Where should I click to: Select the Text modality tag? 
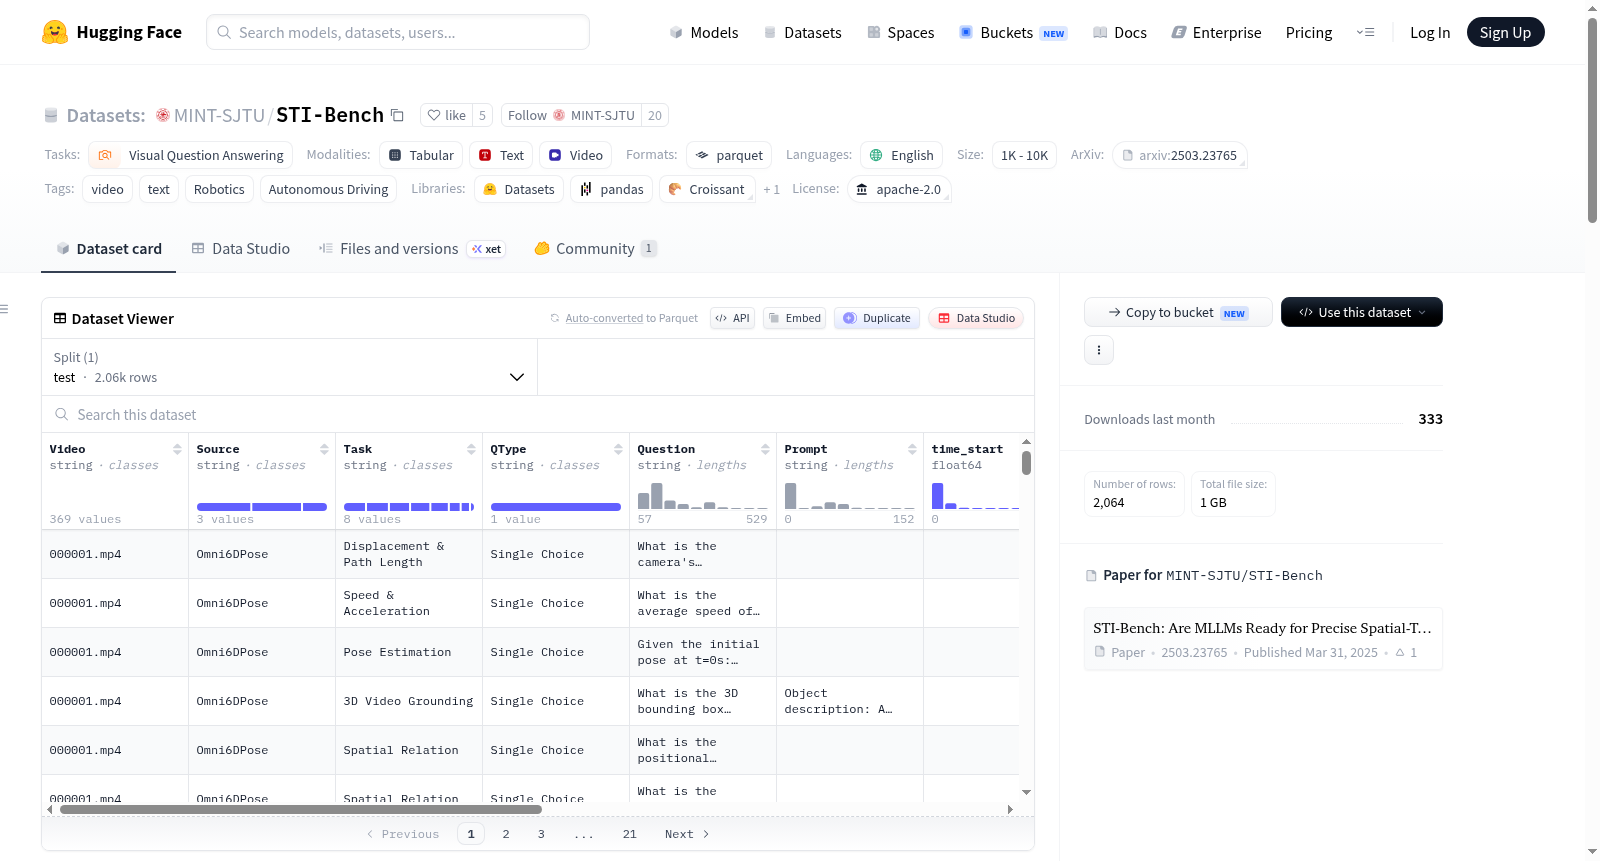tap(501, 155)
